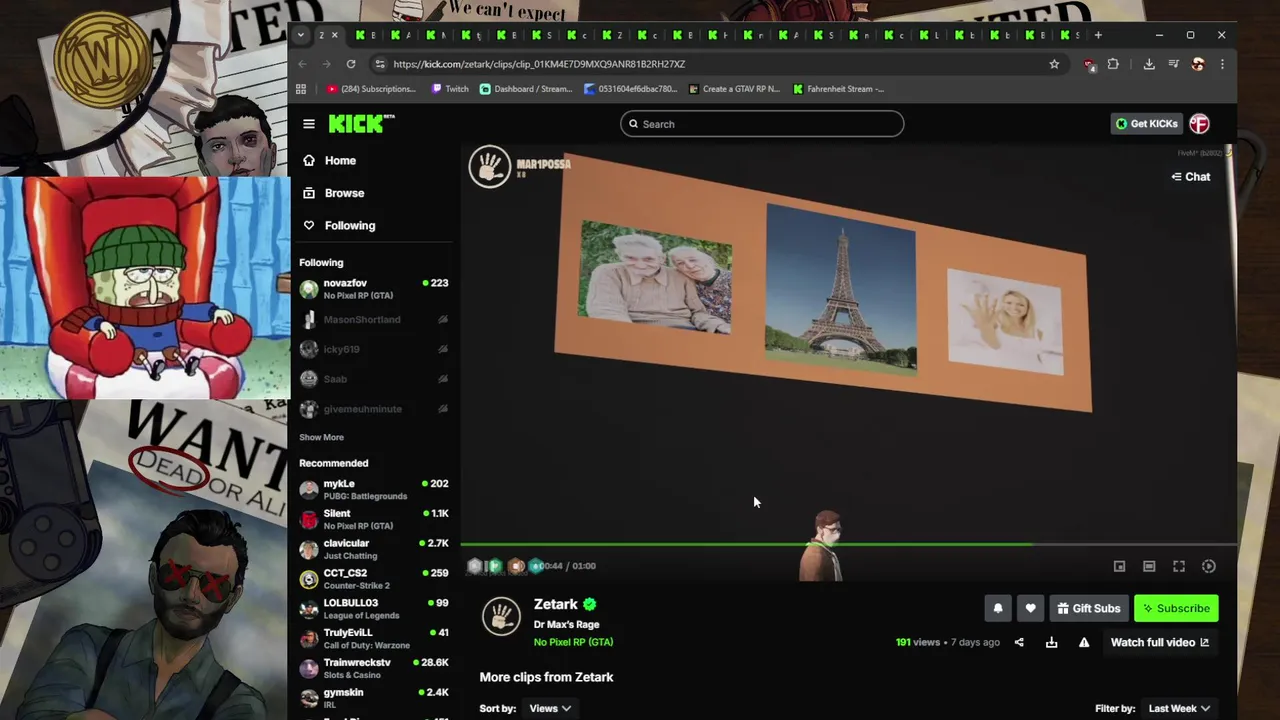
Task: Open the recommended channel gymskin
Action: [x=374, y=698]
